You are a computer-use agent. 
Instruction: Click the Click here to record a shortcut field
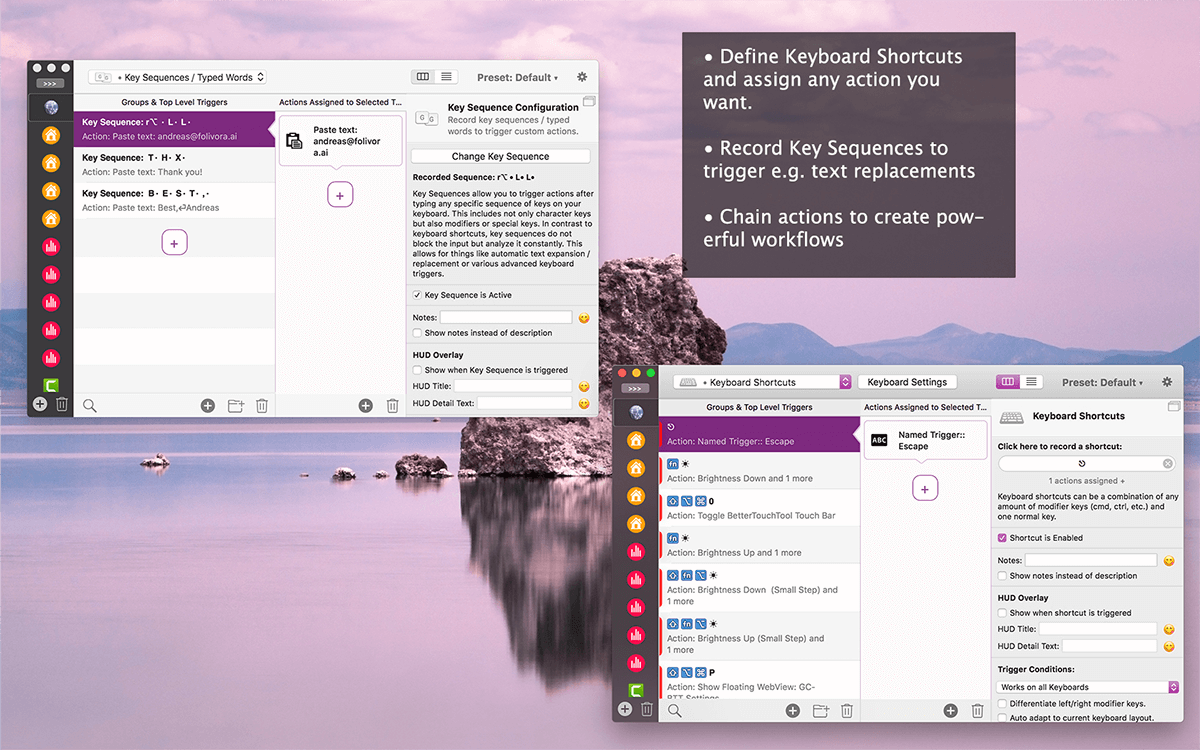tap(1080, 463)
